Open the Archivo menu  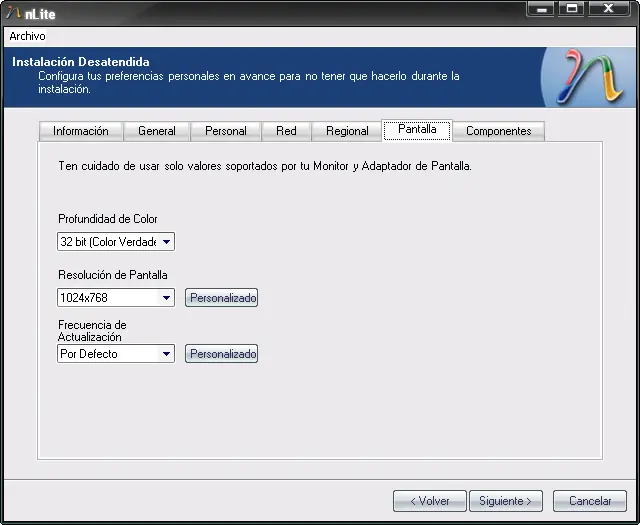click(27, 36)
